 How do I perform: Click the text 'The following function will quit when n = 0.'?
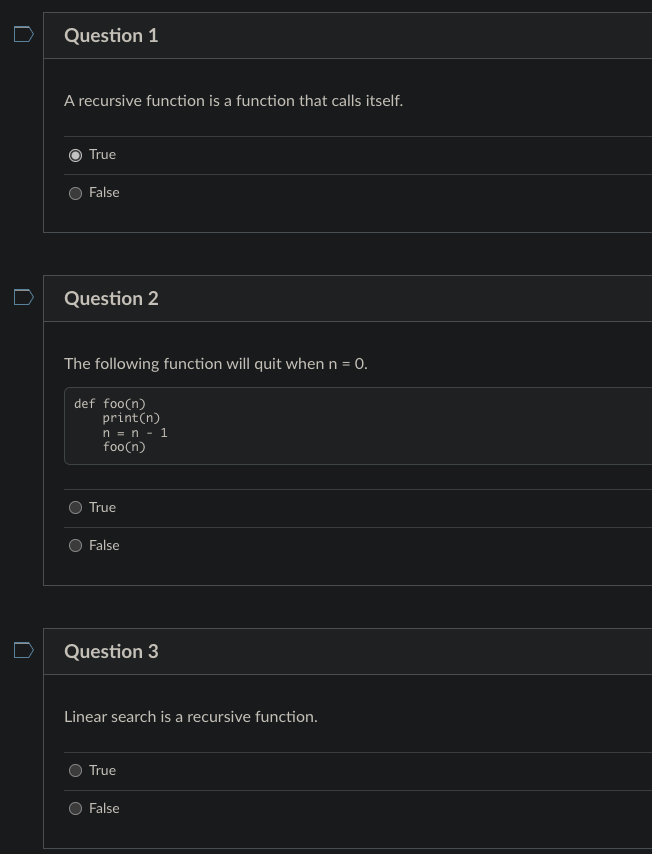[216, 363]
